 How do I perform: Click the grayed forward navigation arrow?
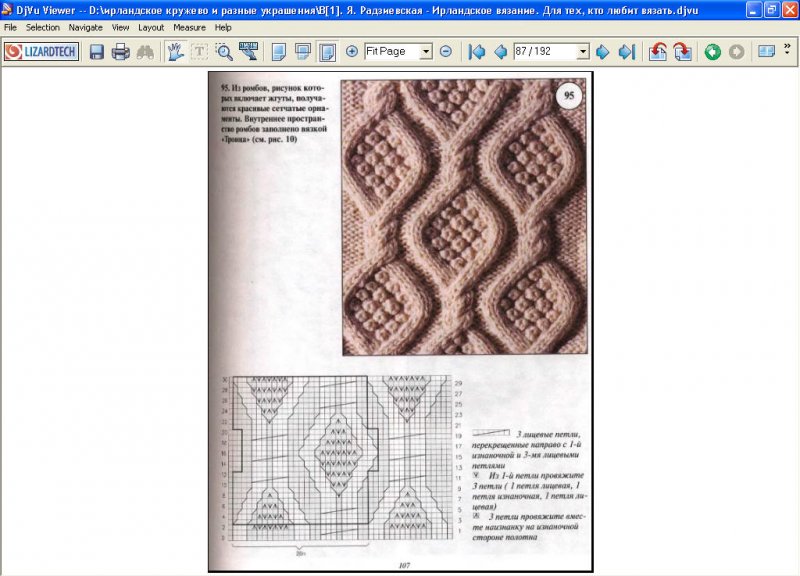[x=737, y=52]
